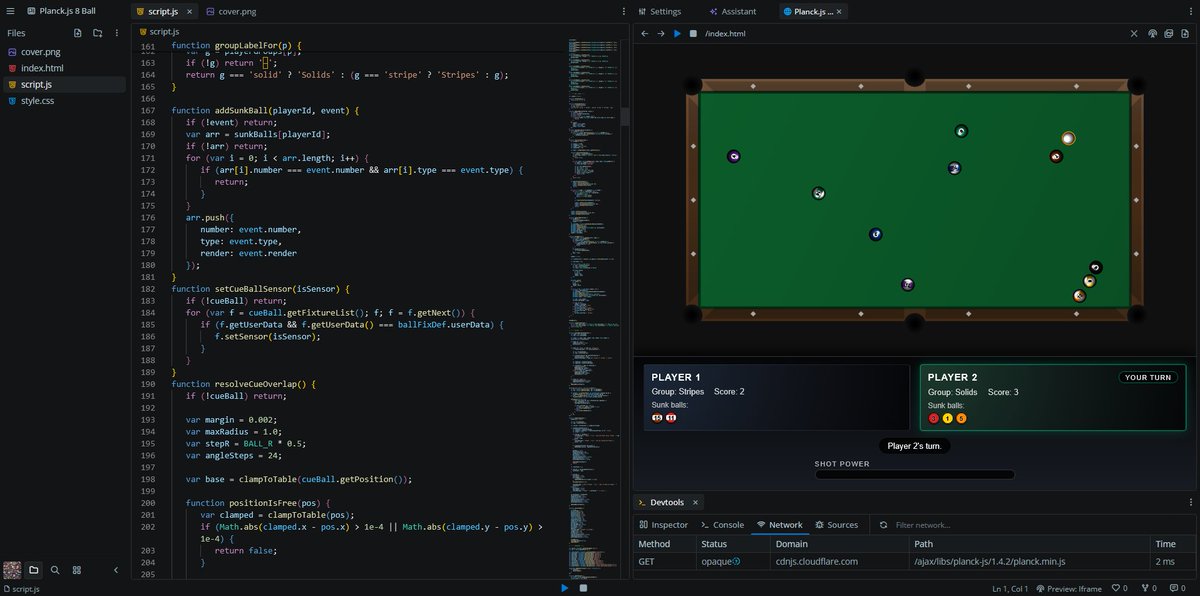Click the add-tab icon in preview toolbar
The image size is (1200, 596).
coord(1187,33)
